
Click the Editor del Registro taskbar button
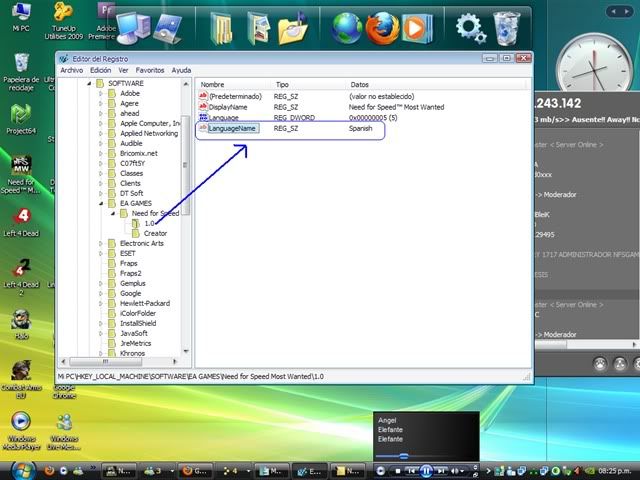pyautogui.click(x=310, y=471)
